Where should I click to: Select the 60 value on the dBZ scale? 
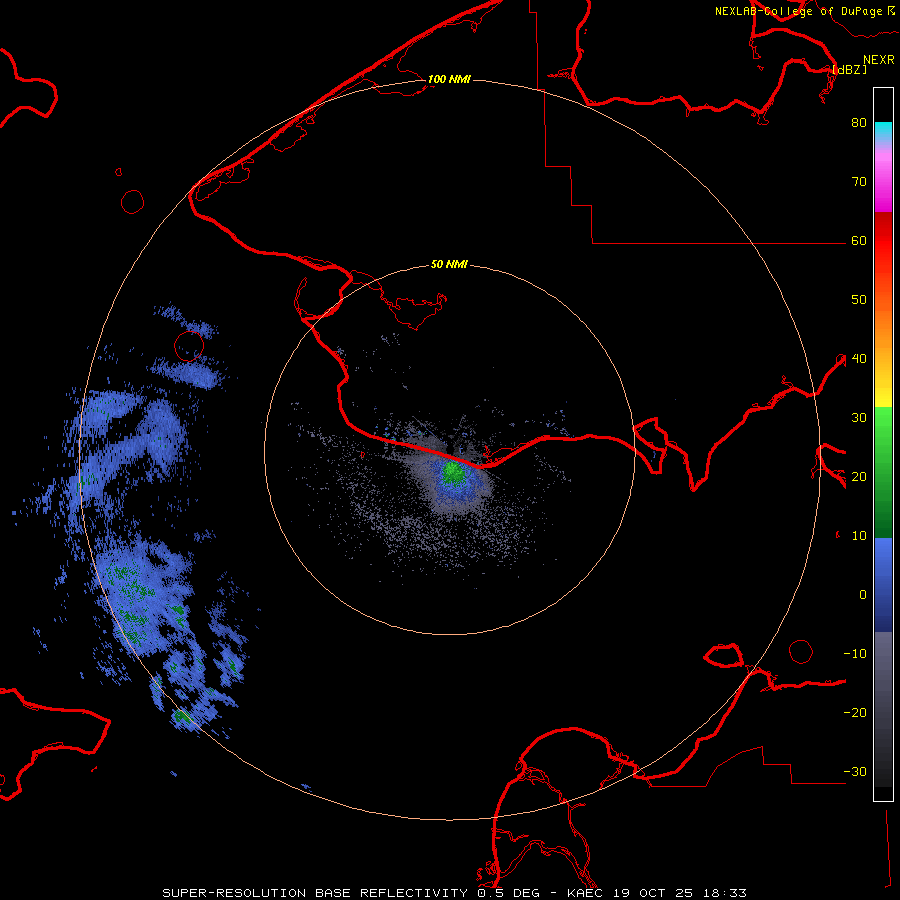click(859, 241)
